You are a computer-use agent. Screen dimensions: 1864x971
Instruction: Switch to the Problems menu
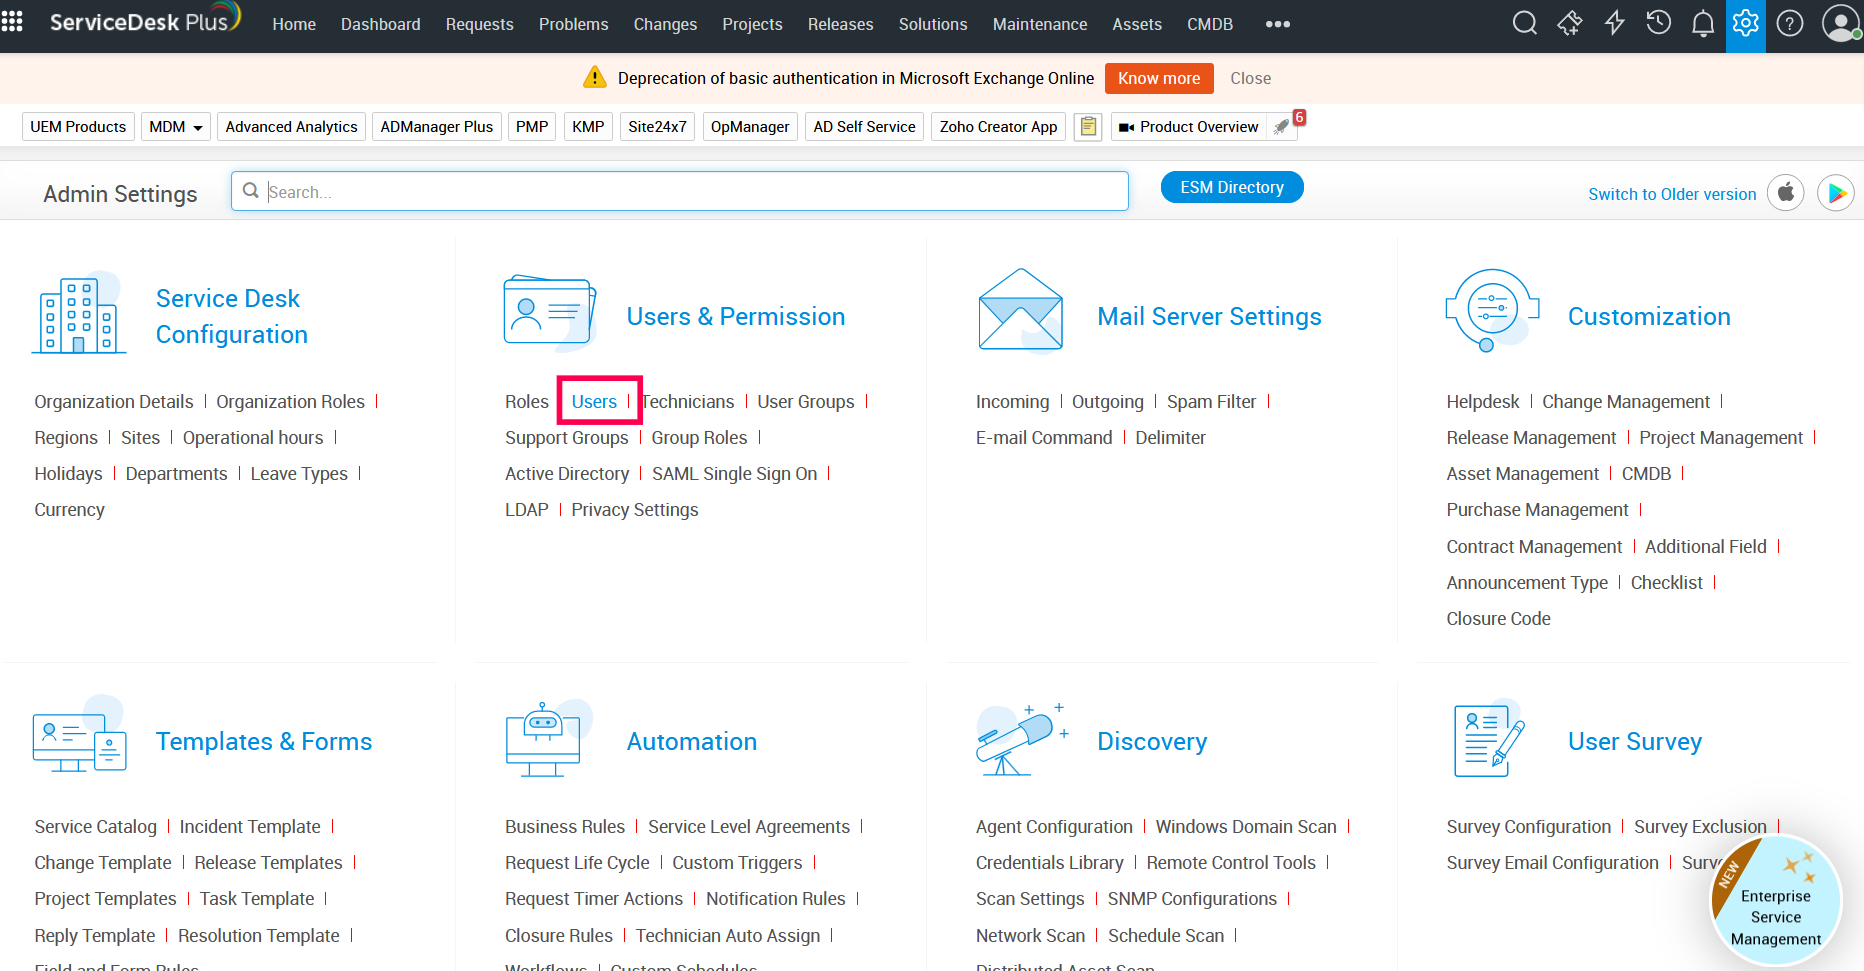[x=573, y=24]
